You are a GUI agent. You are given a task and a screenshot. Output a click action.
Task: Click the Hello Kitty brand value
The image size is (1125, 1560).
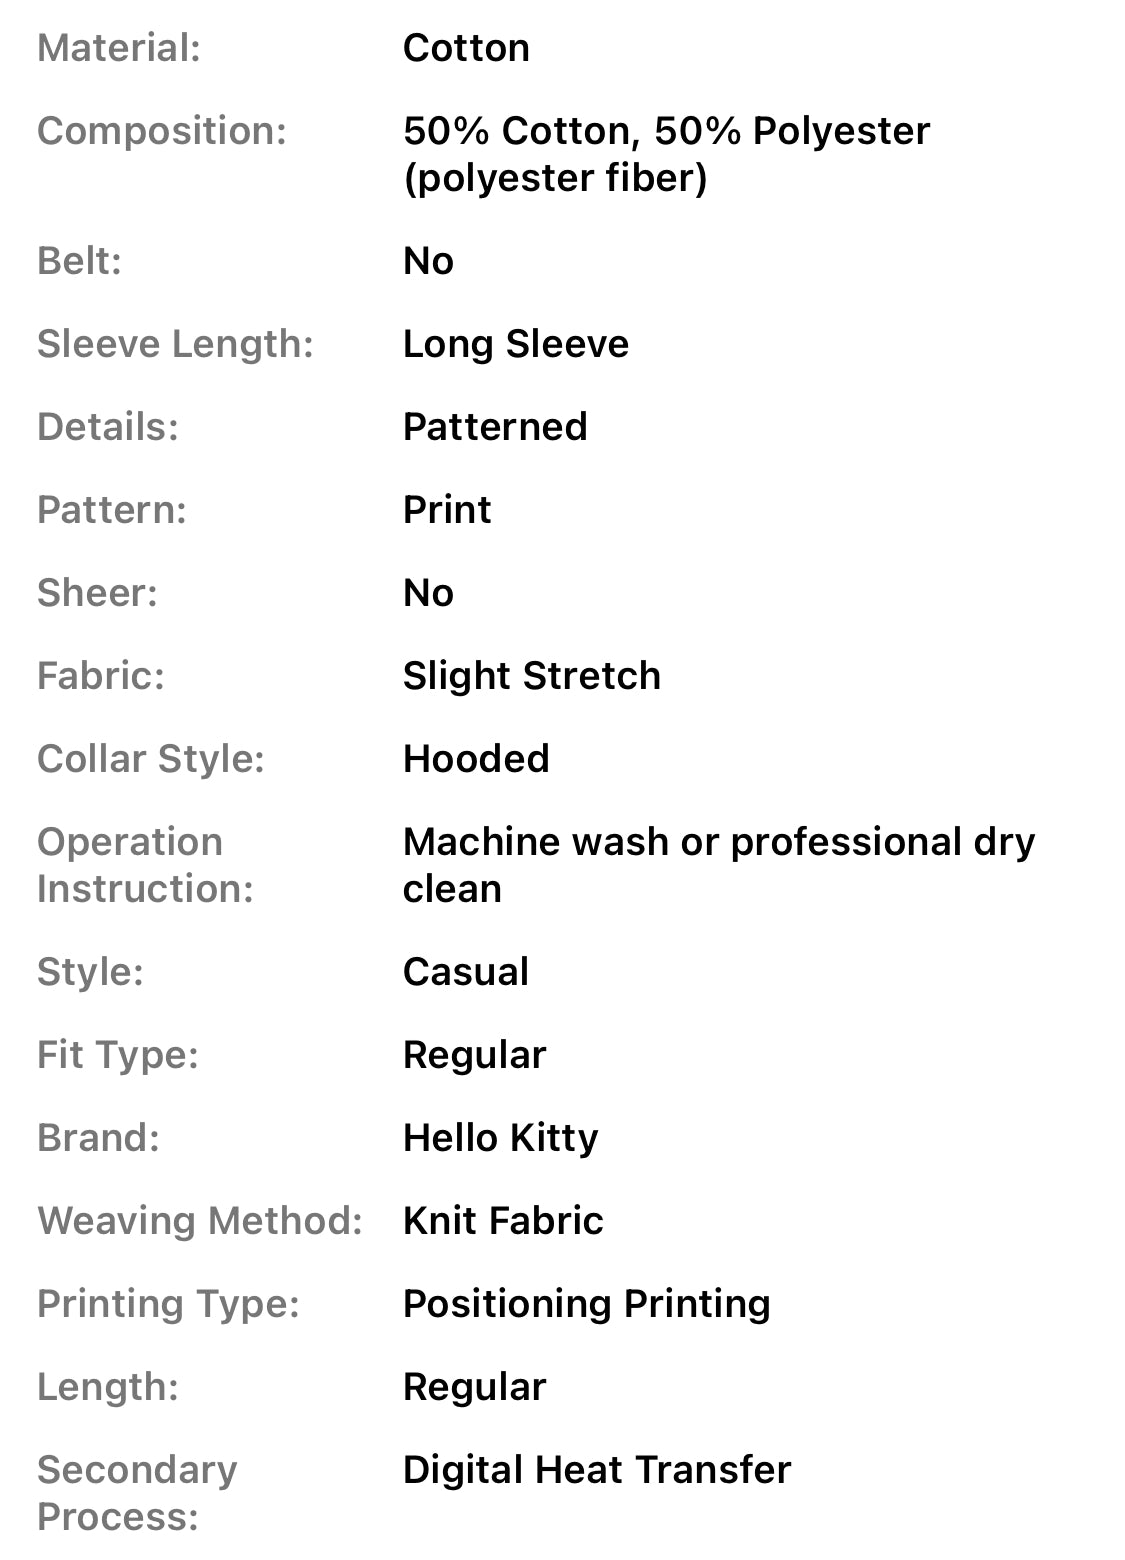coord(500,1138)
